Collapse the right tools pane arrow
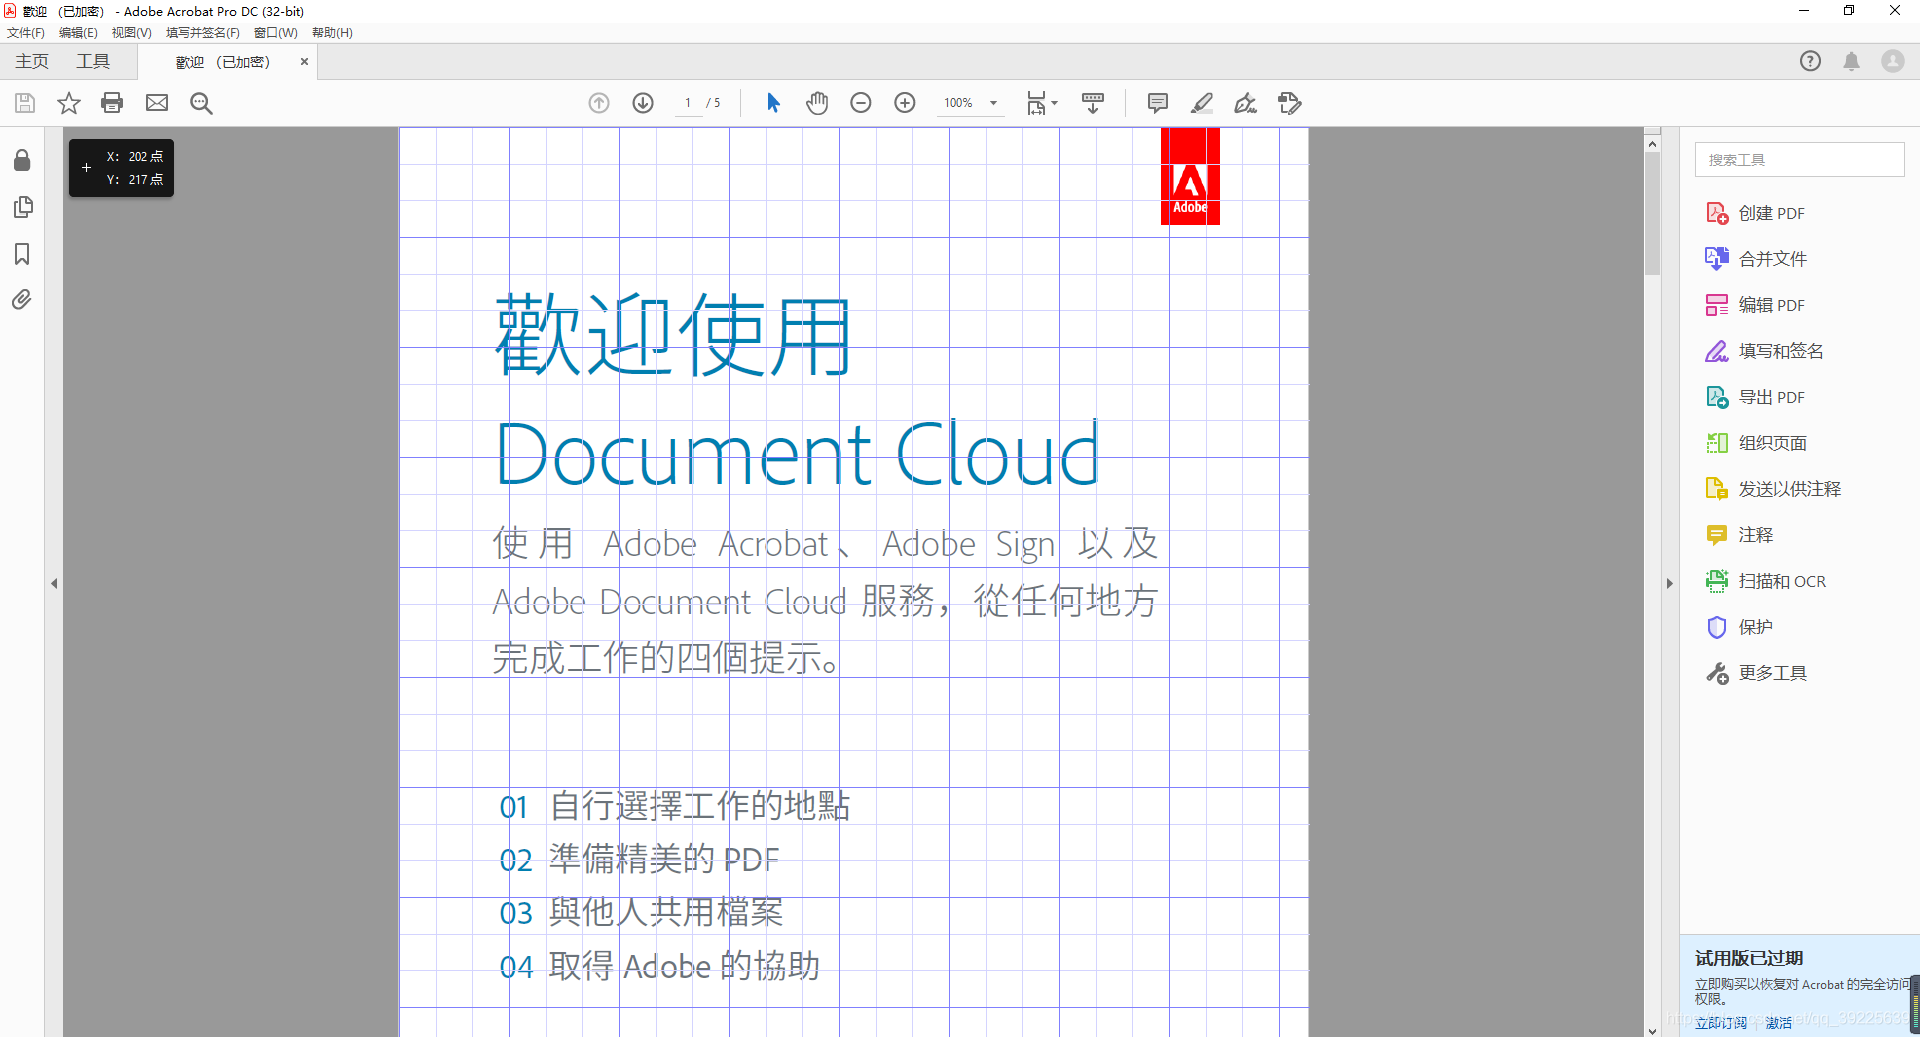Viewport: 1920px width, 1037px height. (1669, 583)
